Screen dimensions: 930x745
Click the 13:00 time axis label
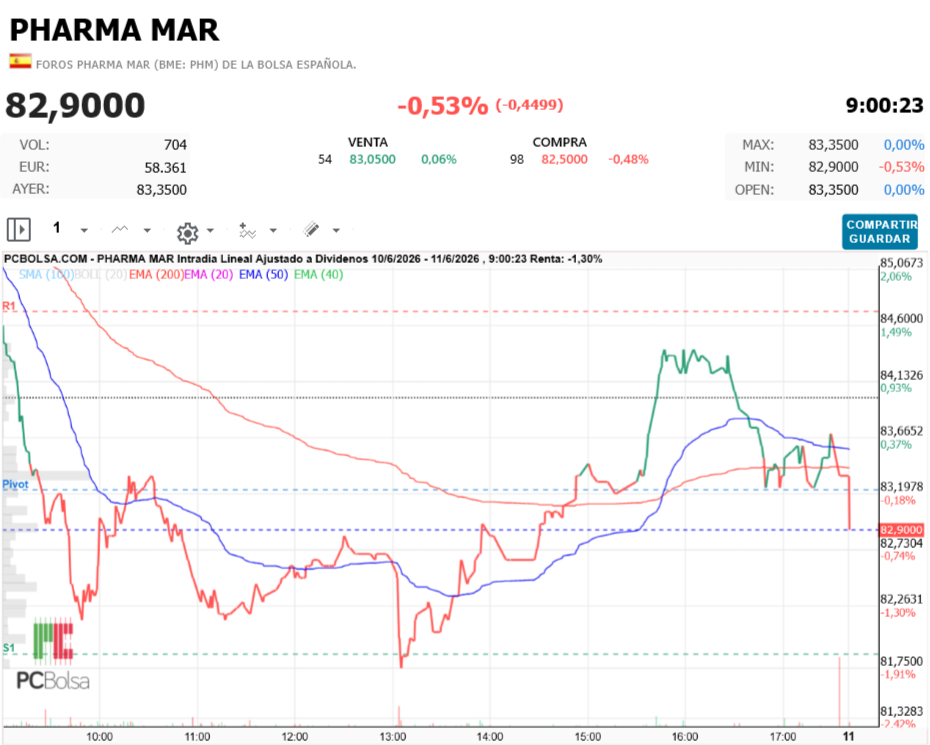click(x=393, y=737)
